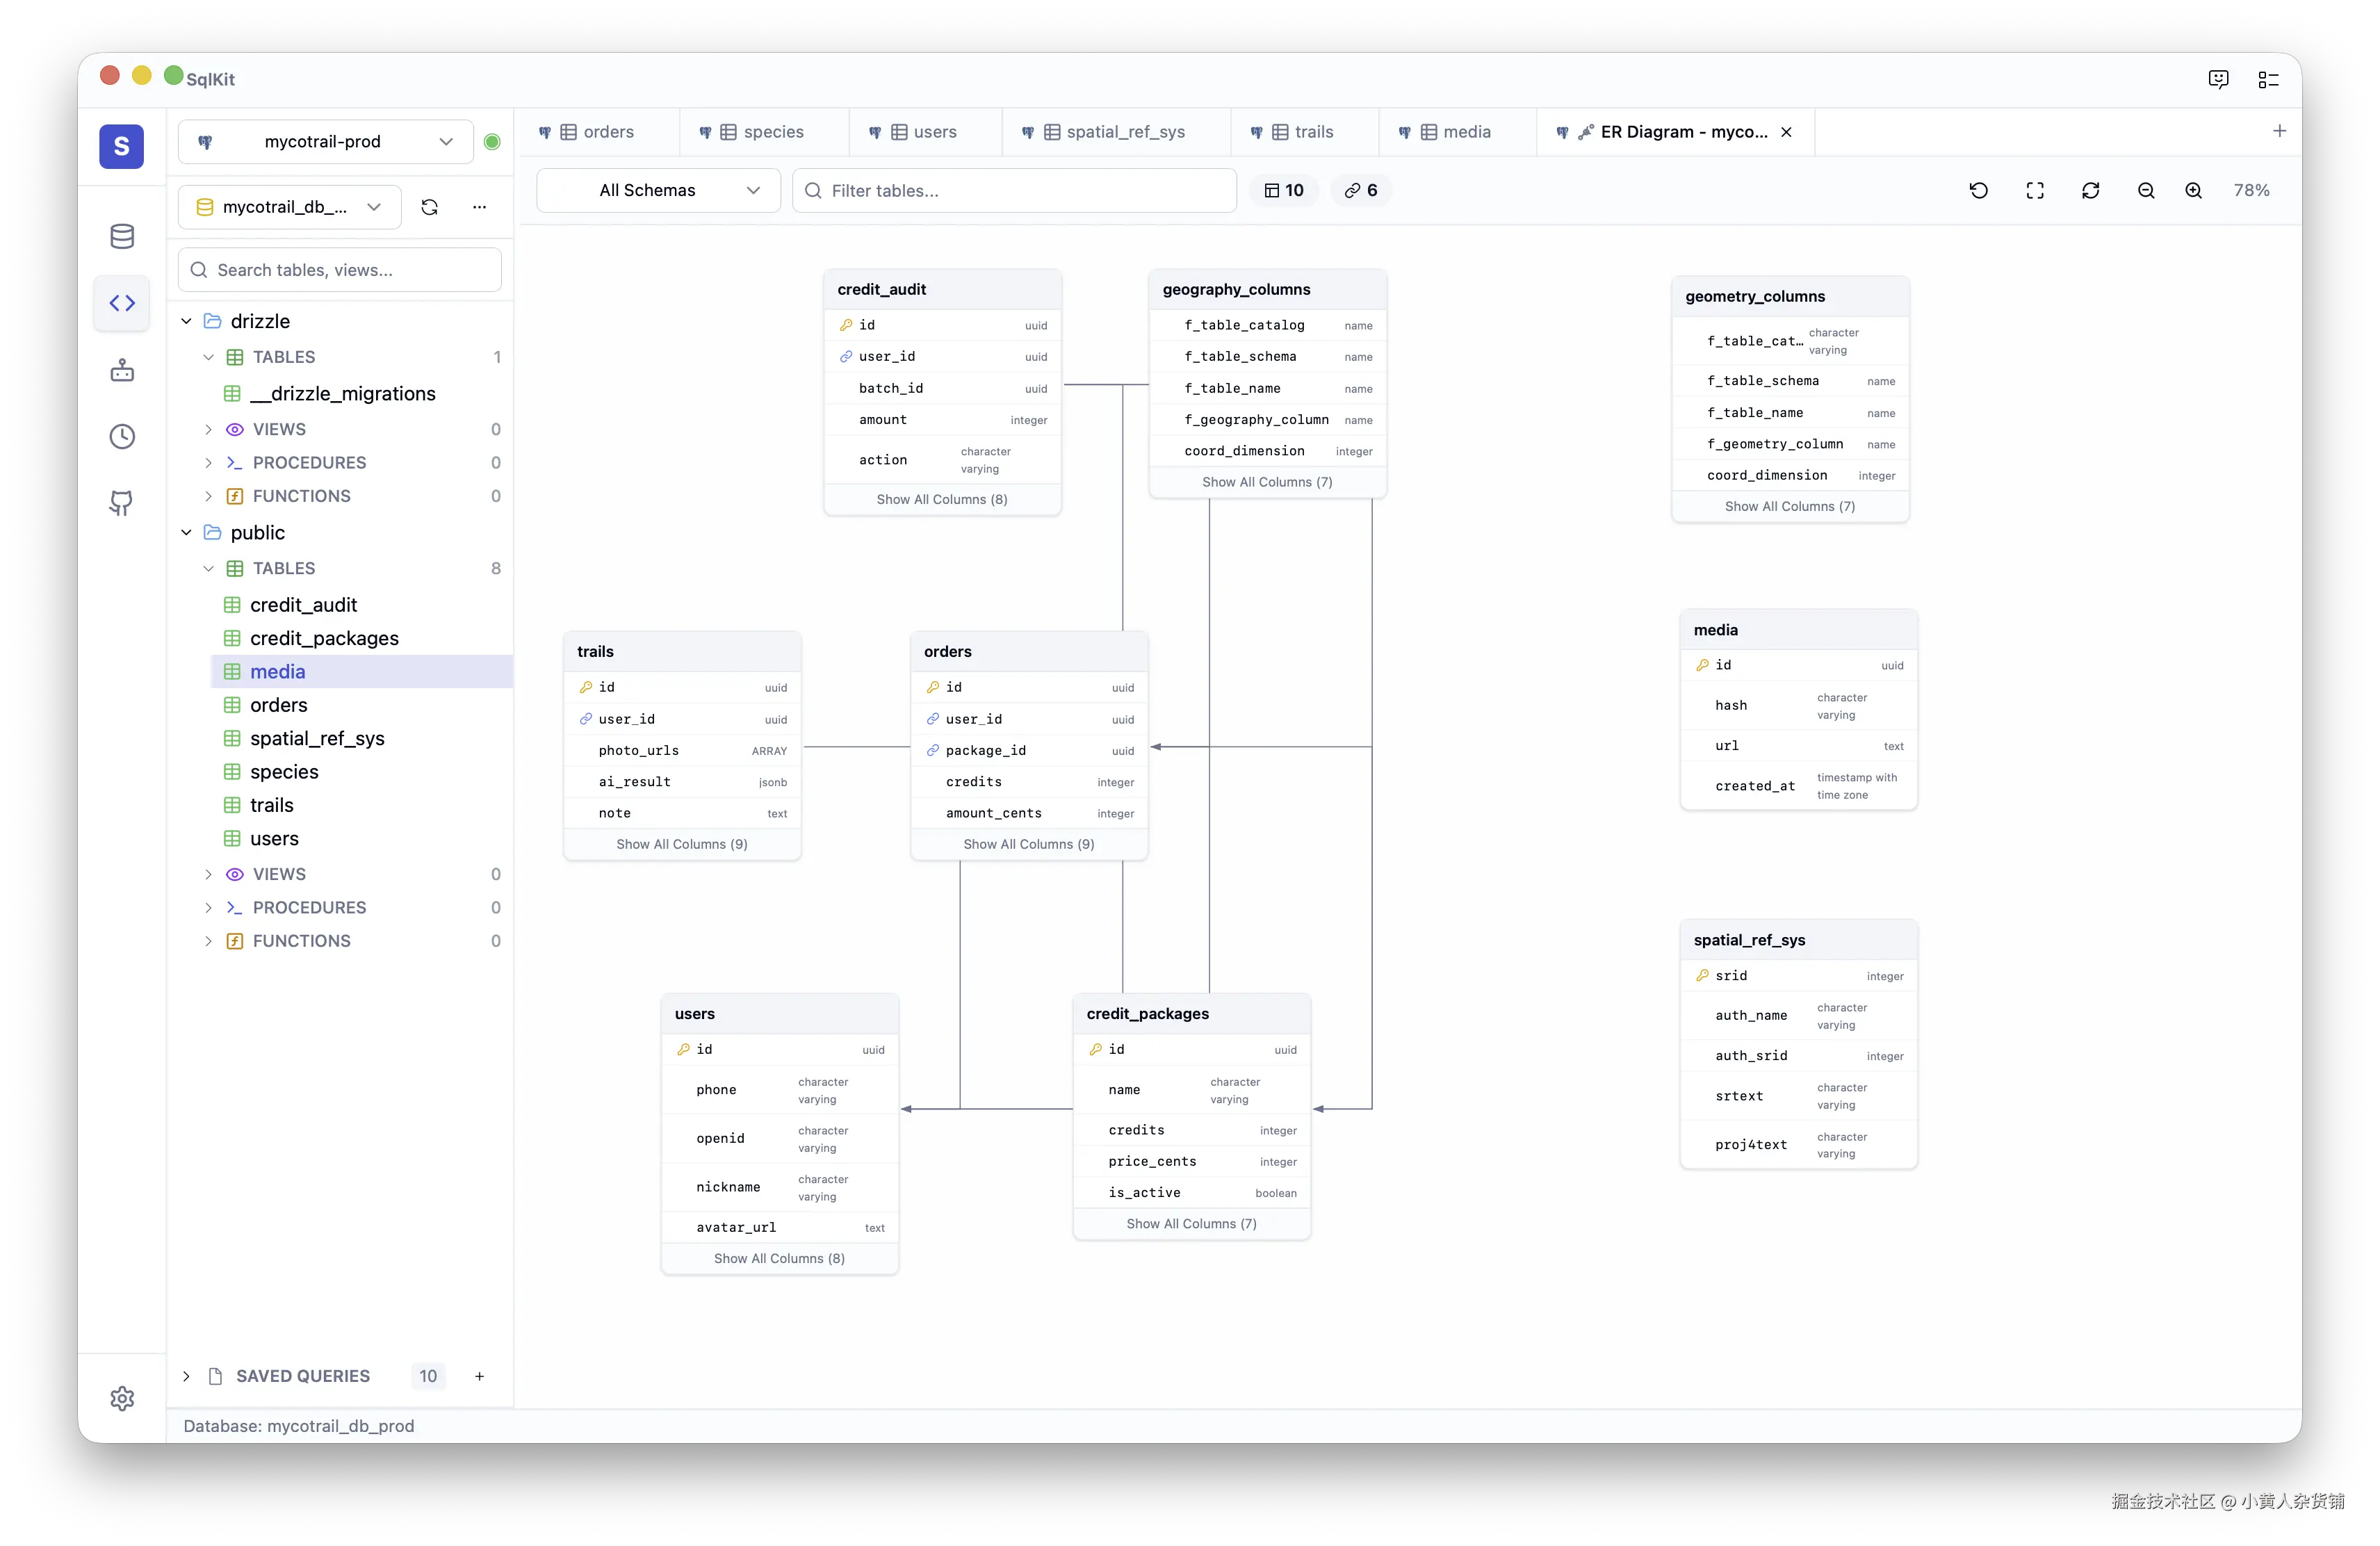Expand the public VIEWS group

[208, 874]
